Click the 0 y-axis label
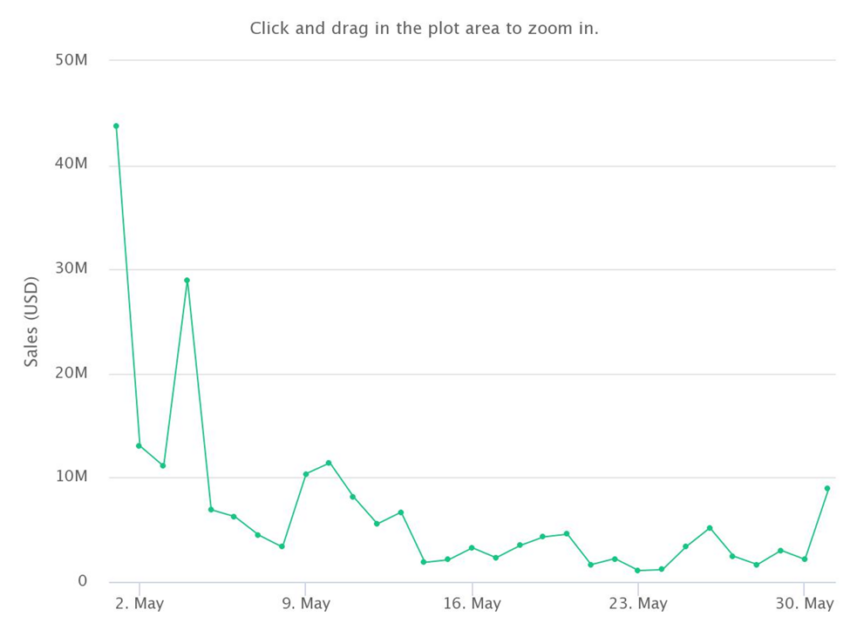Image resolution: width=850 pixels, height=637 pixels. [x=82, y=581]
